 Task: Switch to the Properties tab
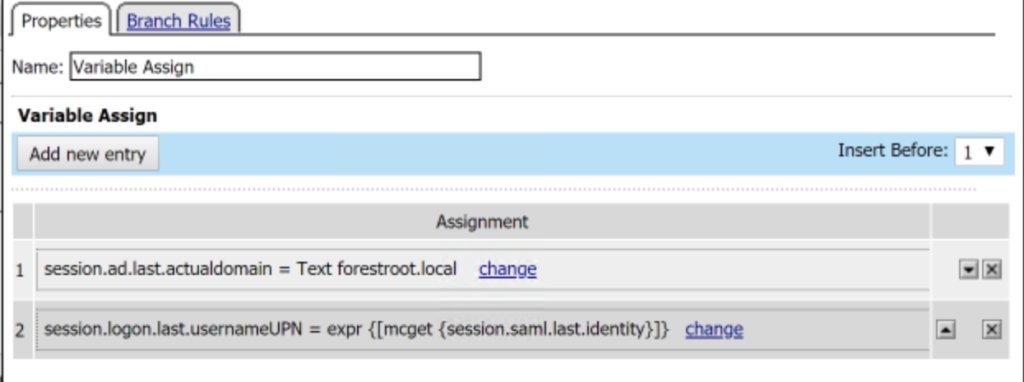61,21
